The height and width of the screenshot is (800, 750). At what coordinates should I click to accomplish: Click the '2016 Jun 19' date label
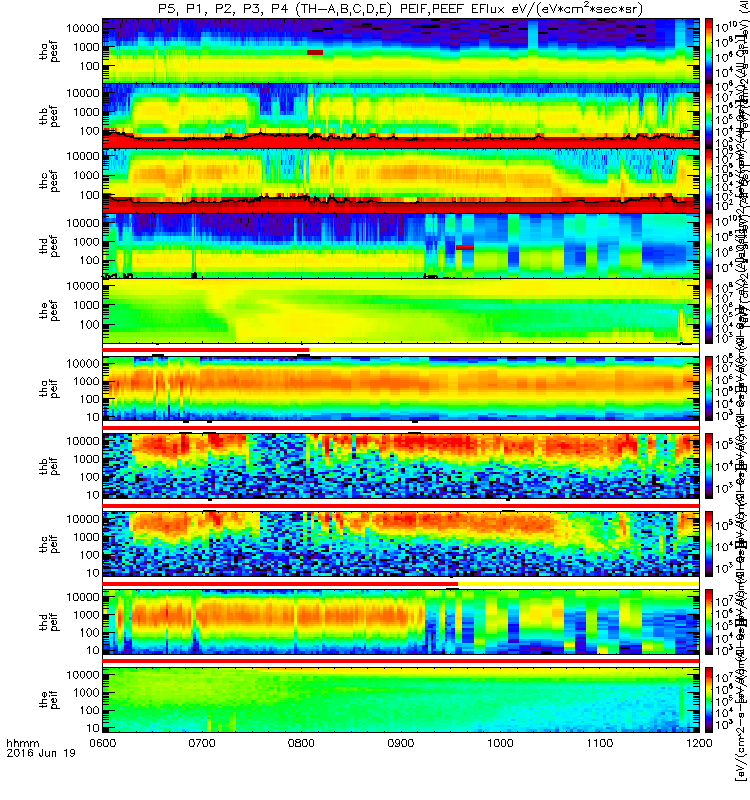[41, 753]
